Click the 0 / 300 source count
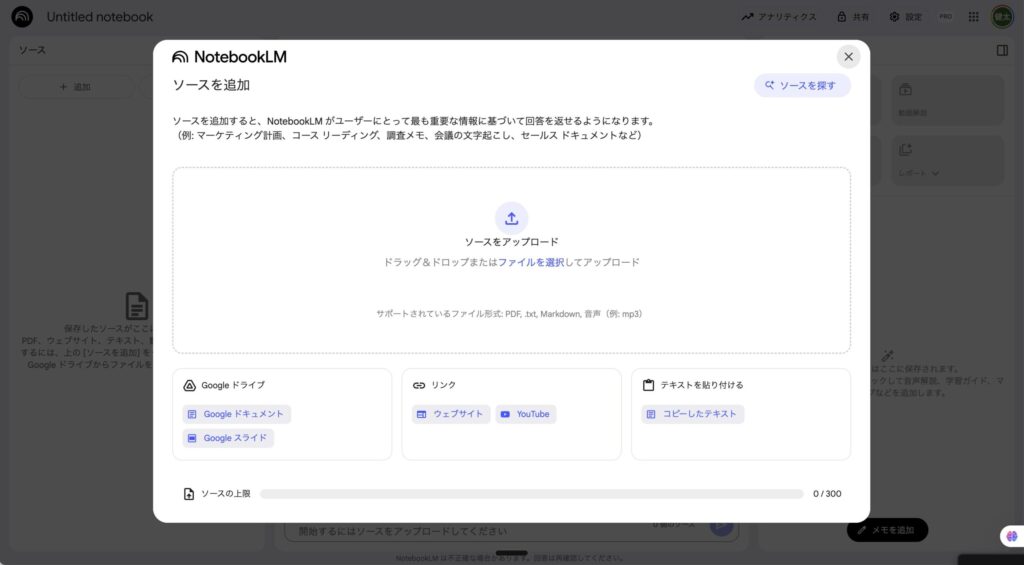The width and height of the screenshot is (1024, 565). 827,494
